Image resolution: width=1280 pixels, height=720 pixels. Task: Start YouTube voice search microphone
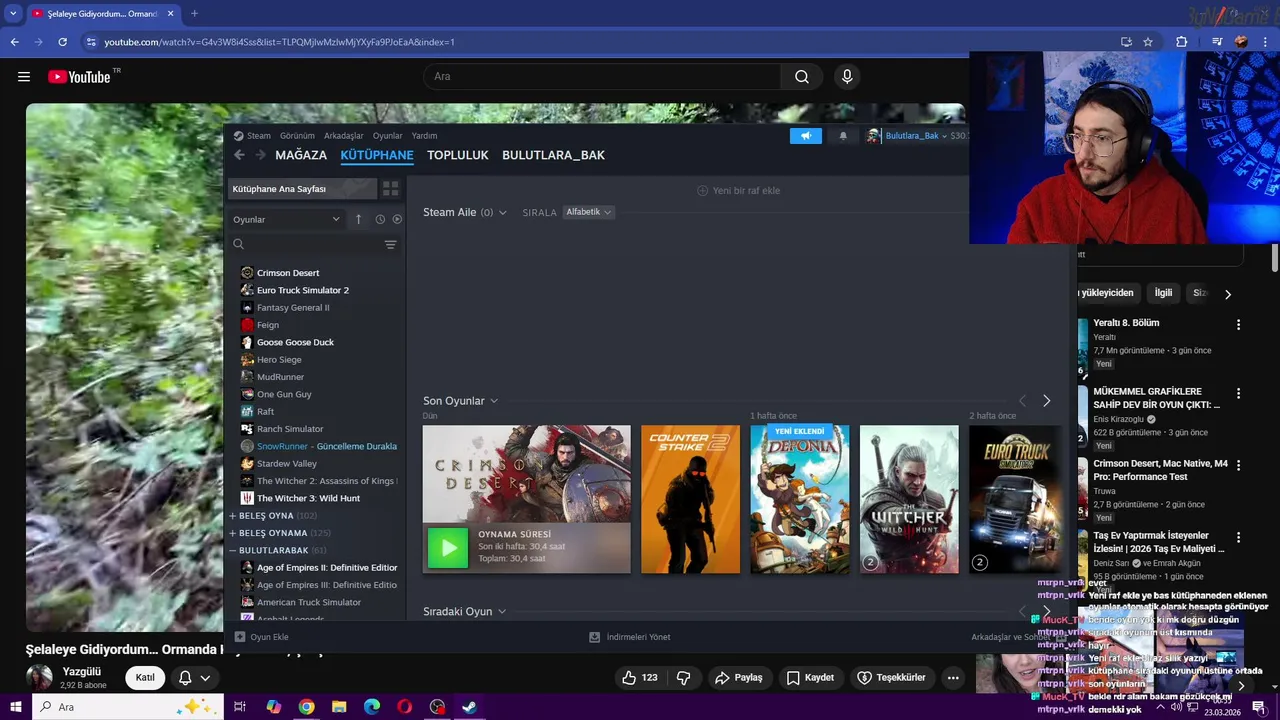coord(847,77)
